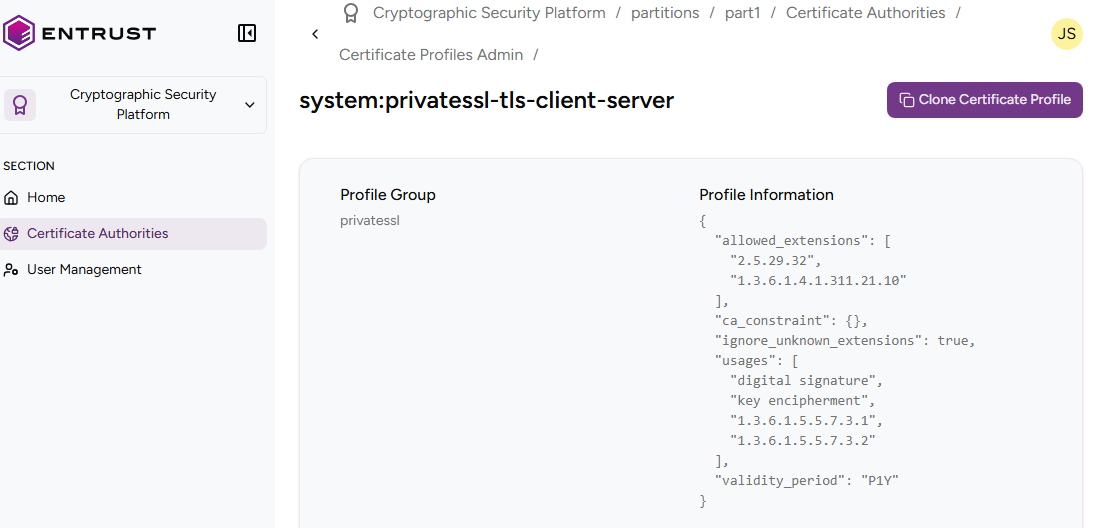Go back using the left chevron arrow
Image resolution: width=1098 pixels, height=528 pixels.
tap(315, 34)
